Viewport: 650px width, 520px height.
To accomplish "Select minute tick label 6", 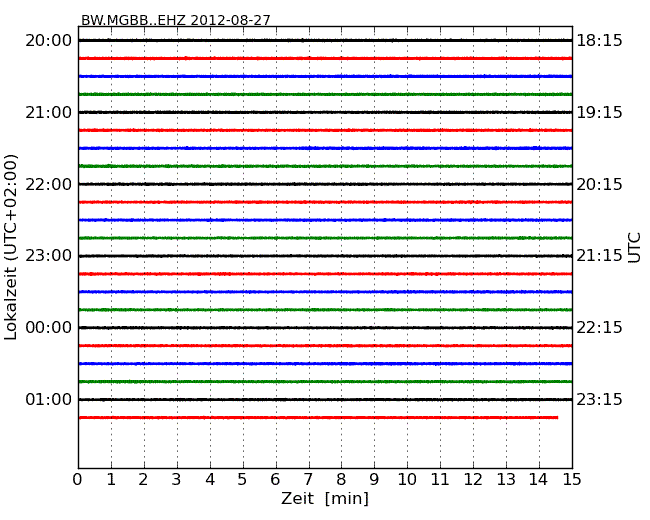I will point(275,479).
